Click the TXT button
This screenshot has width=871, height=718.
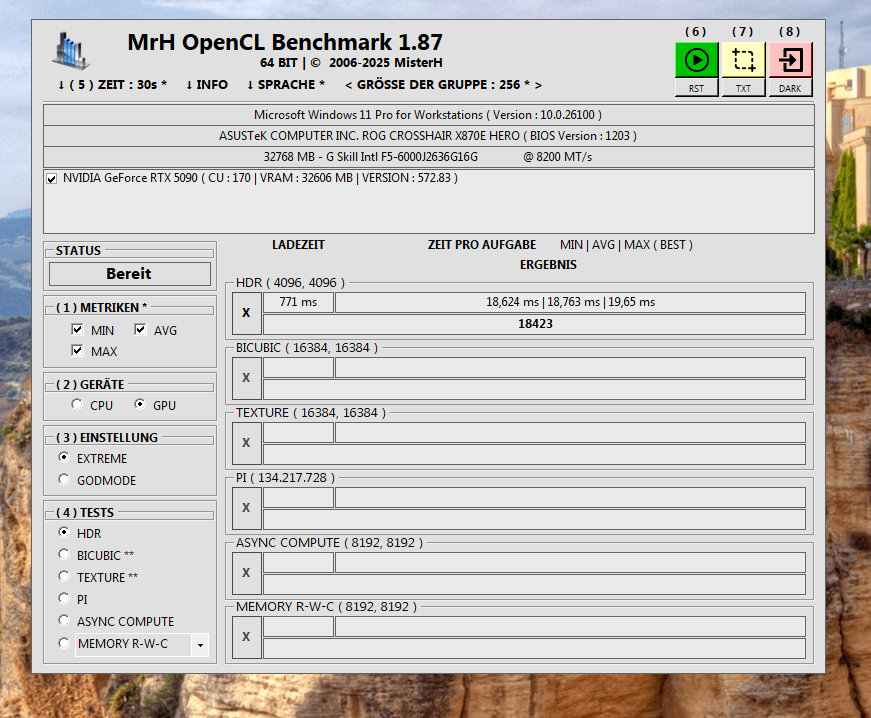click(743, 88)
